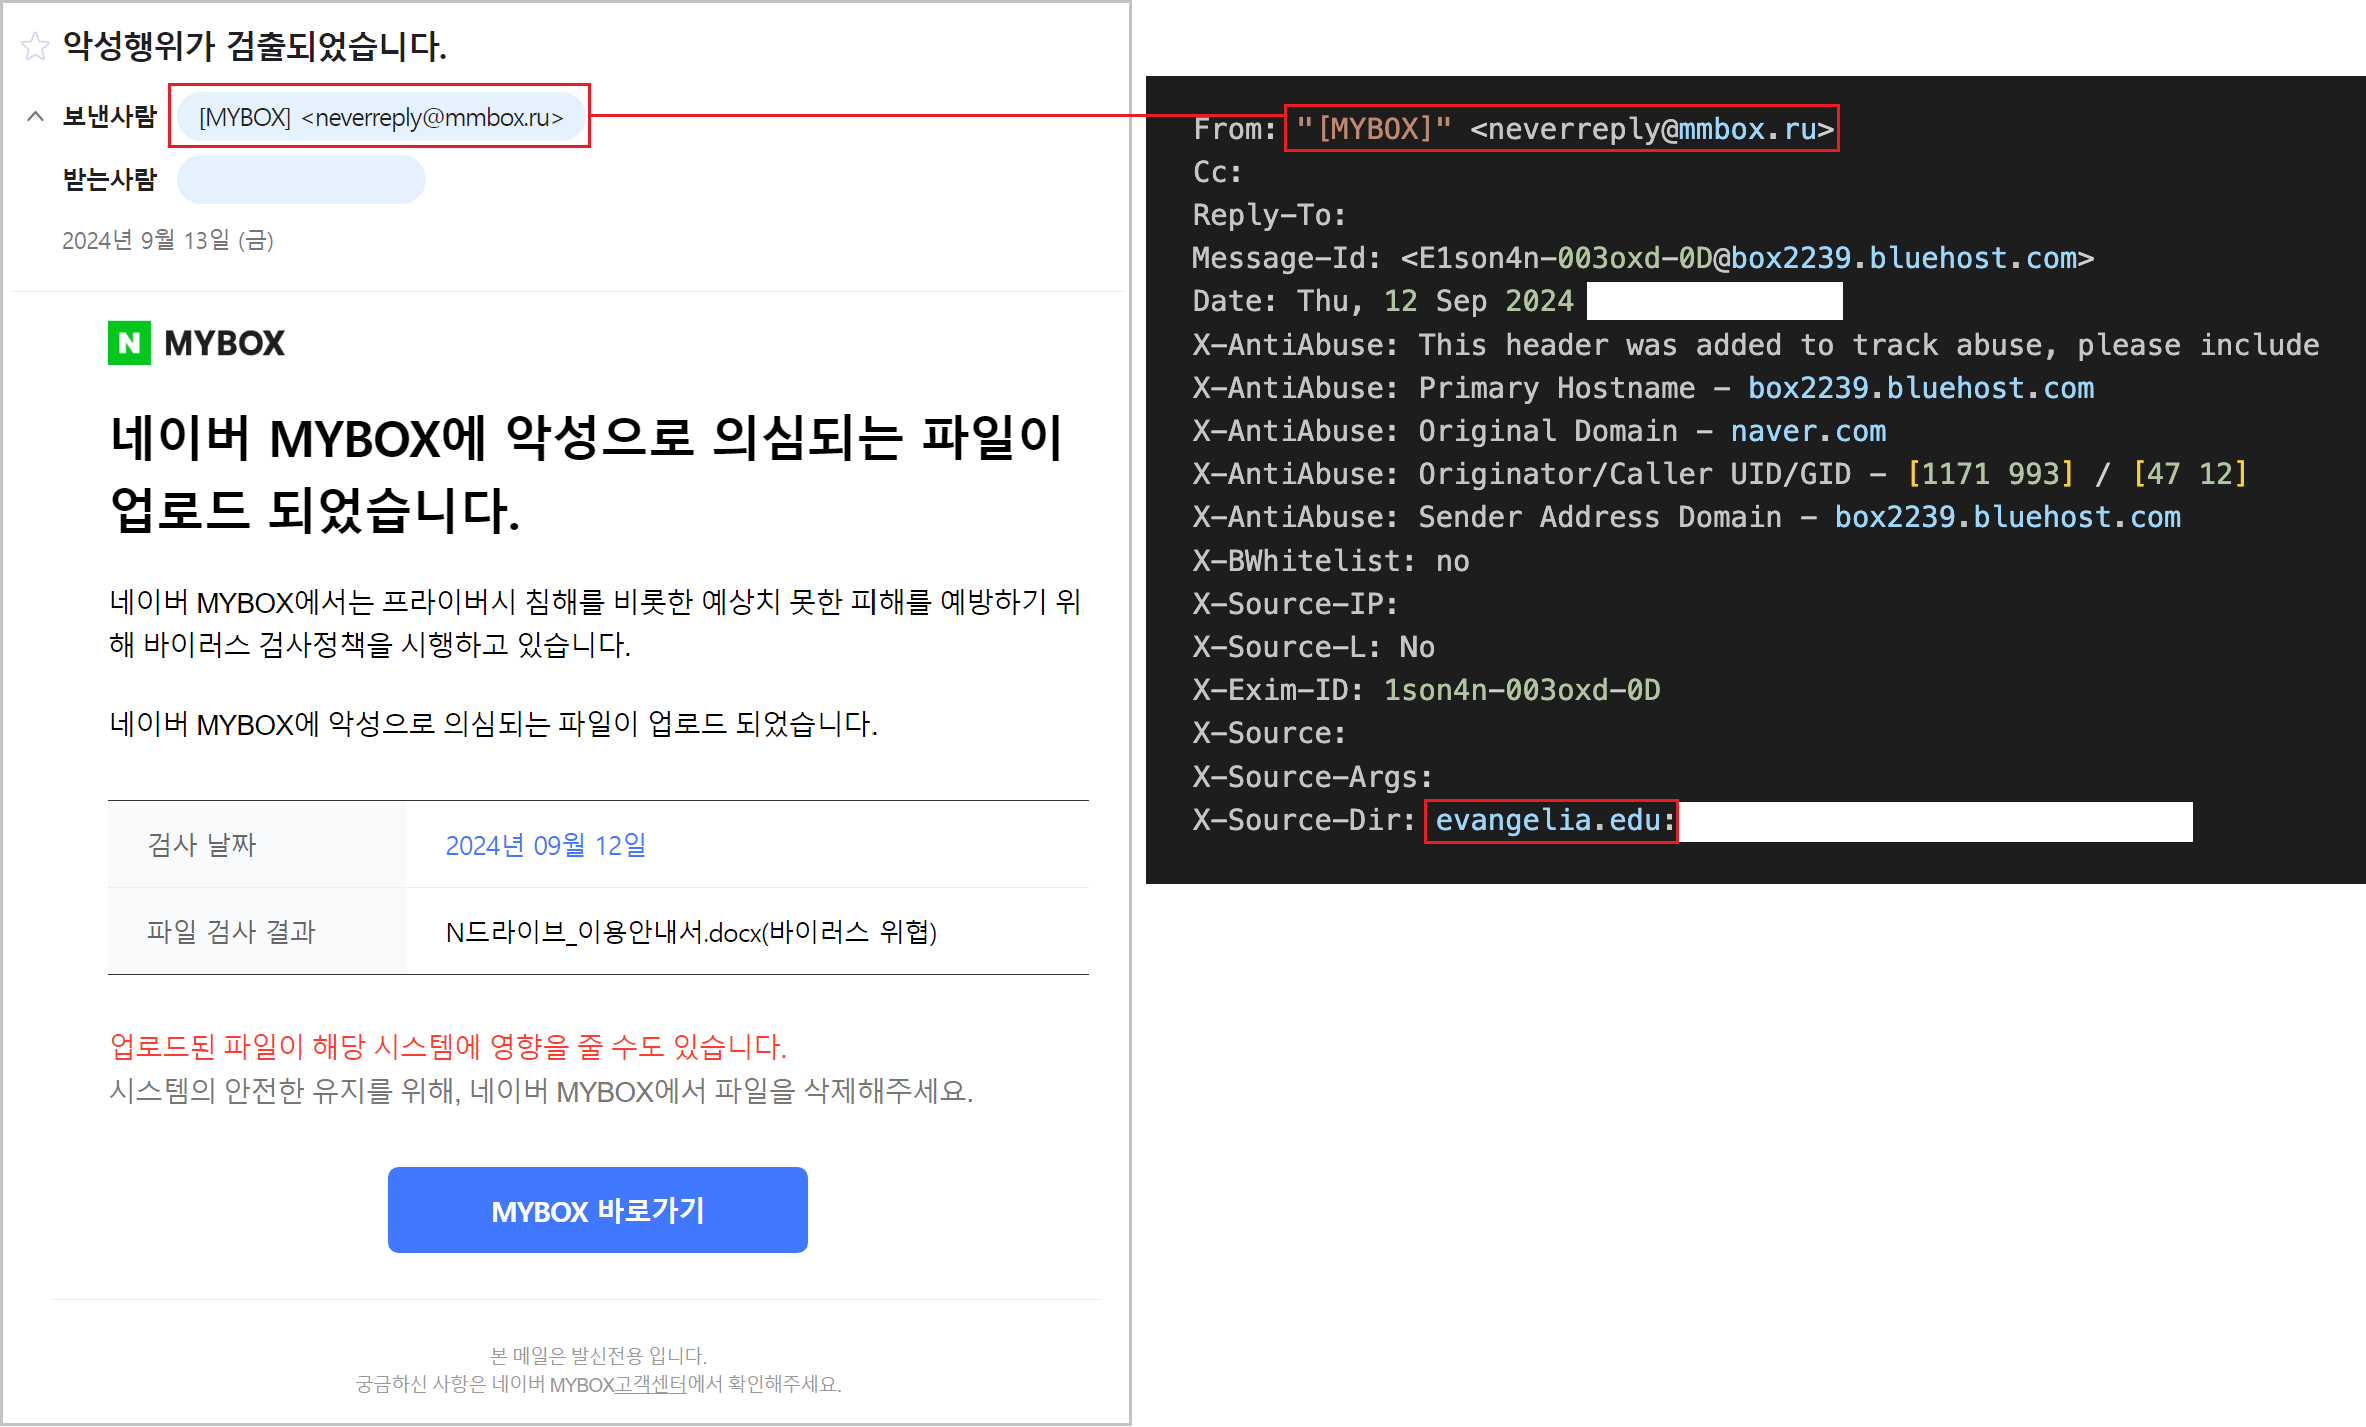Click sender chip [MYBOX] neverreply@mmbox.ru
Image resolution: width=2366 pixels, height=1427 pixels.
pyautogui.click(x=381, y=117)
